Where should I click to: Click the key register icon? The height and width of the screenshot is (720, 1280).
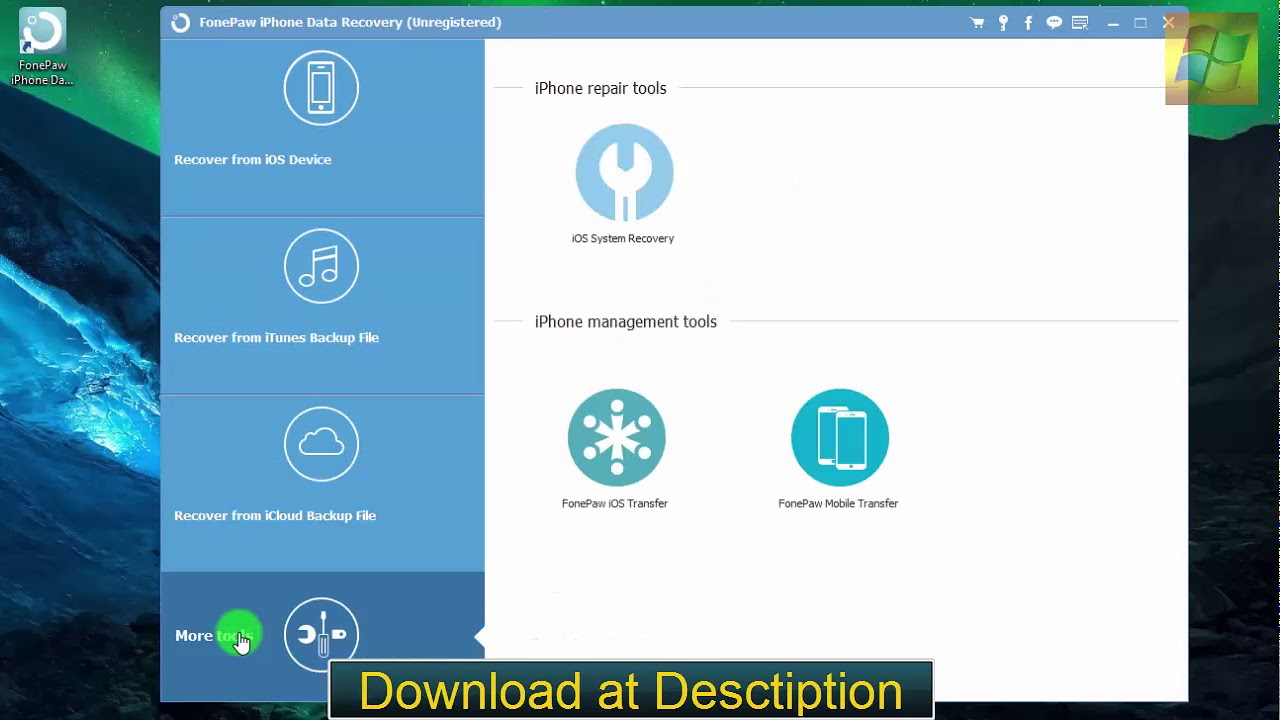[x=1003, y=22]
